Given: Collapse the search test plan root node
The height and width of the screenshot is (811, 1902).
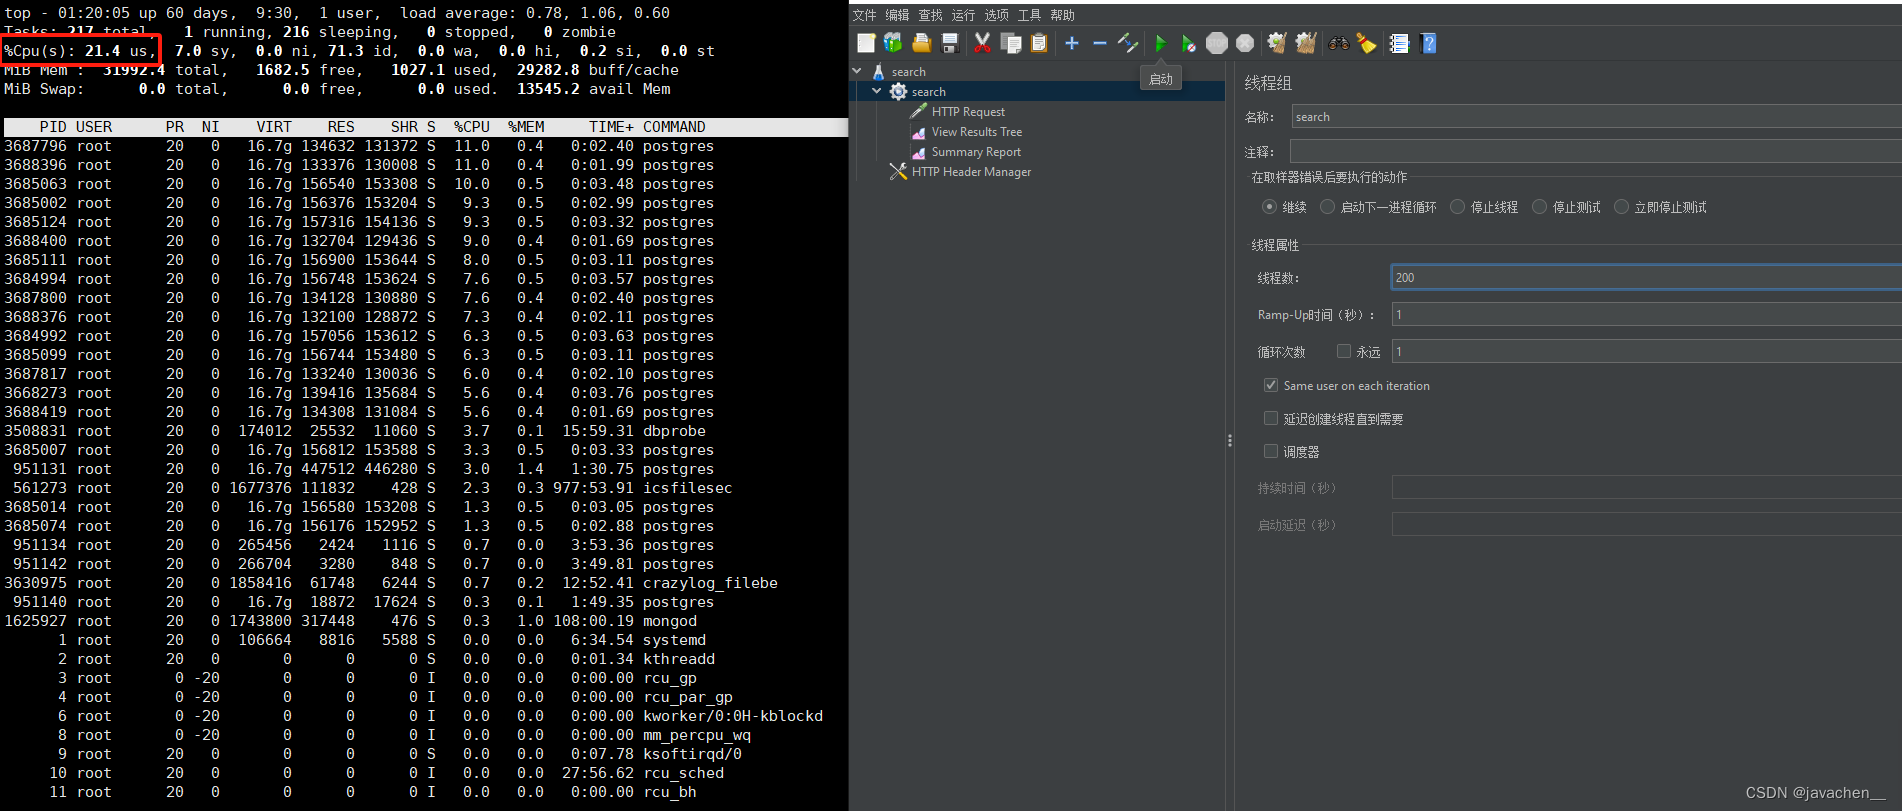Looking at the screenshot, I should coord(857,72).
